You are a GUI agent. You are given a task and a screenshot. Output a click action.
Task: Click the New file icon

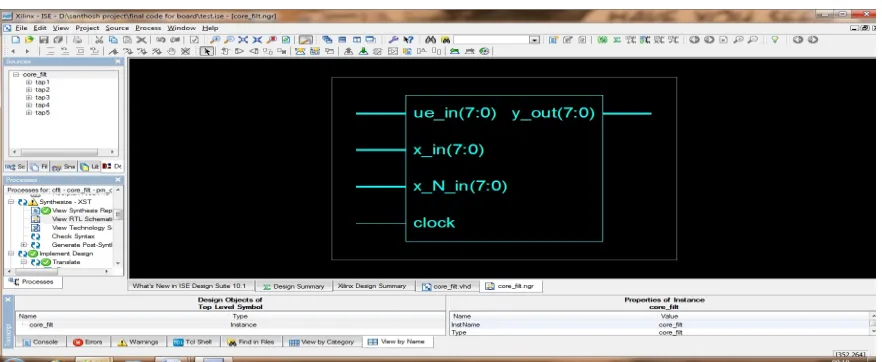pyautogui.click(x=16, y=40)
